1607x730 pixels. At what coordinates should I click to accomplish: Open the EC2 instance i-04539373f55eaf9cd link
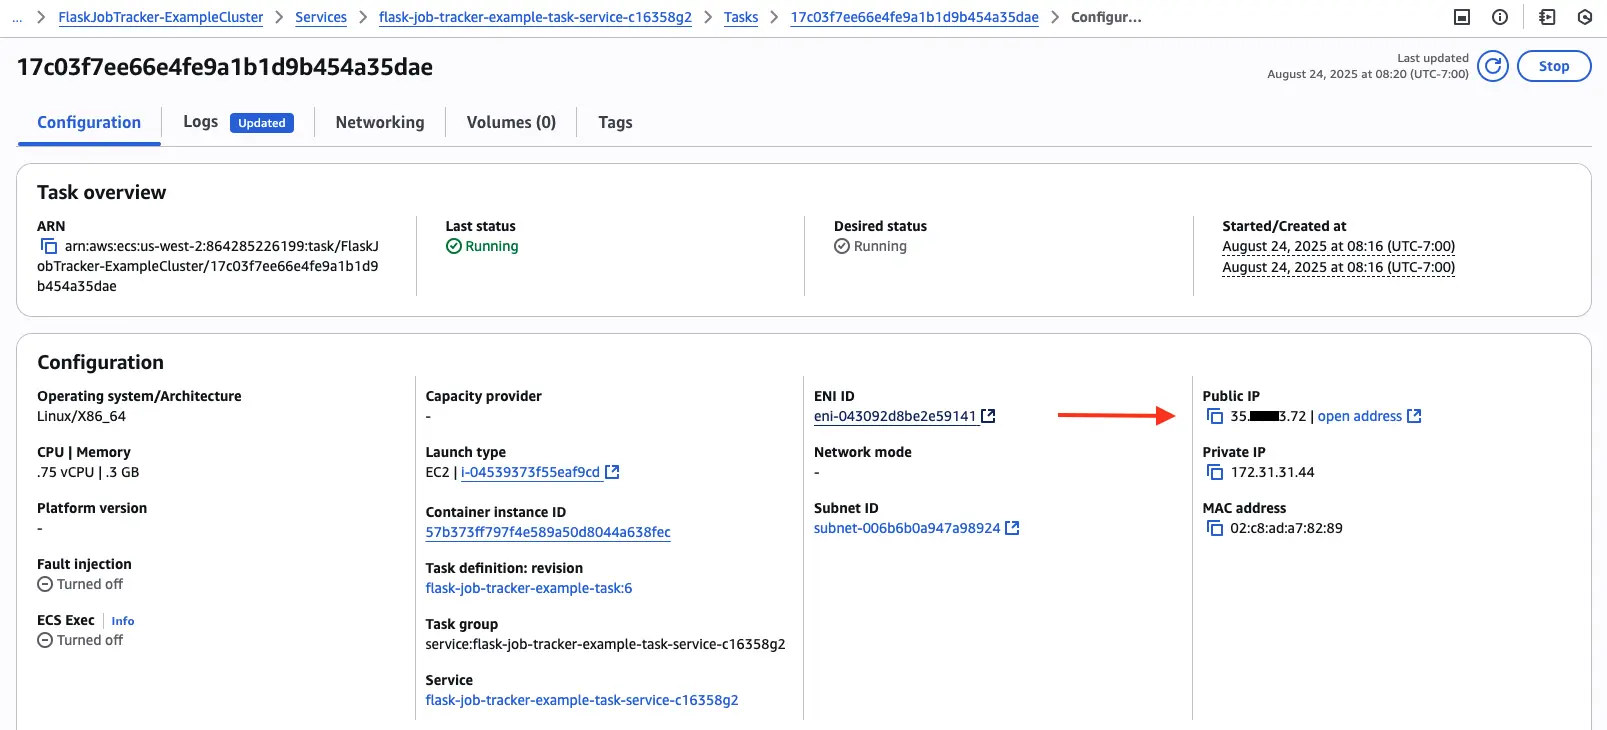tap(530, 472)
